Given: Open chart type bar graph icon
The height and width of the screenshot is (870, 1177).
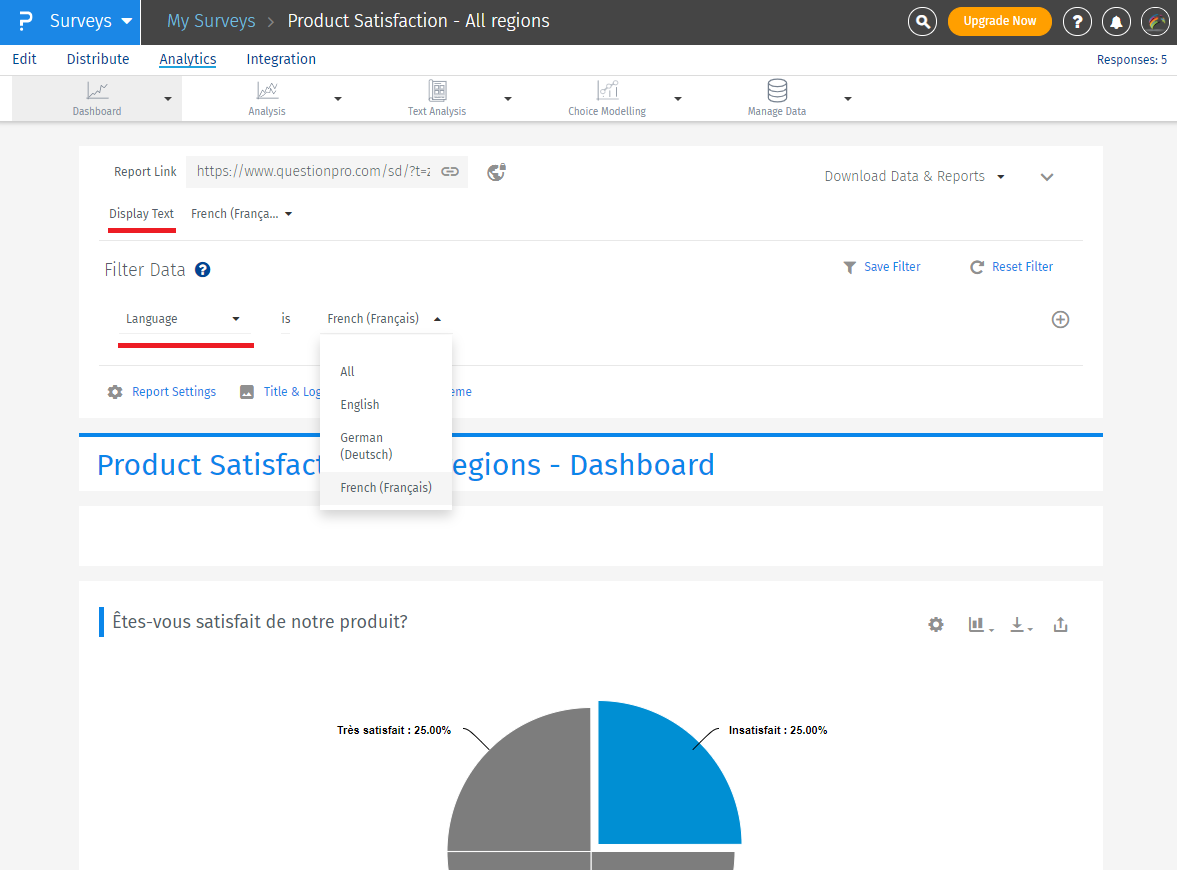Looking at the screenshot, I should 978,624.
